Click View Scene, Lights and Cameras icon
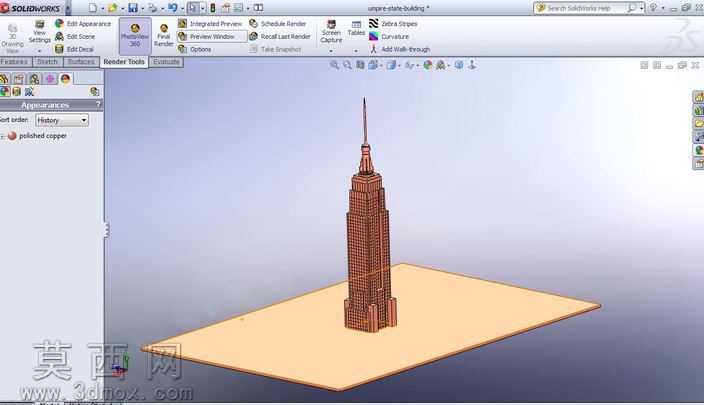Screen dimensions: 704x405 pos(29,92)
